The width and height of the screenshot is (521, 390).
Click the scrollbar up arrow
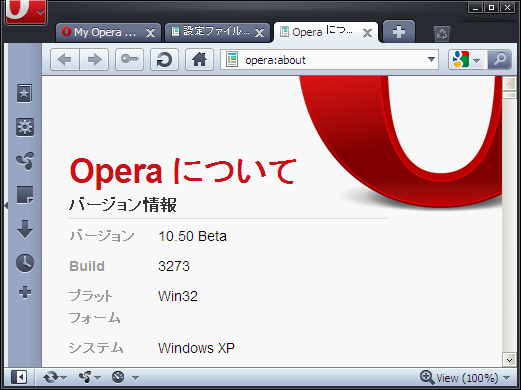[x=509, y=84]
